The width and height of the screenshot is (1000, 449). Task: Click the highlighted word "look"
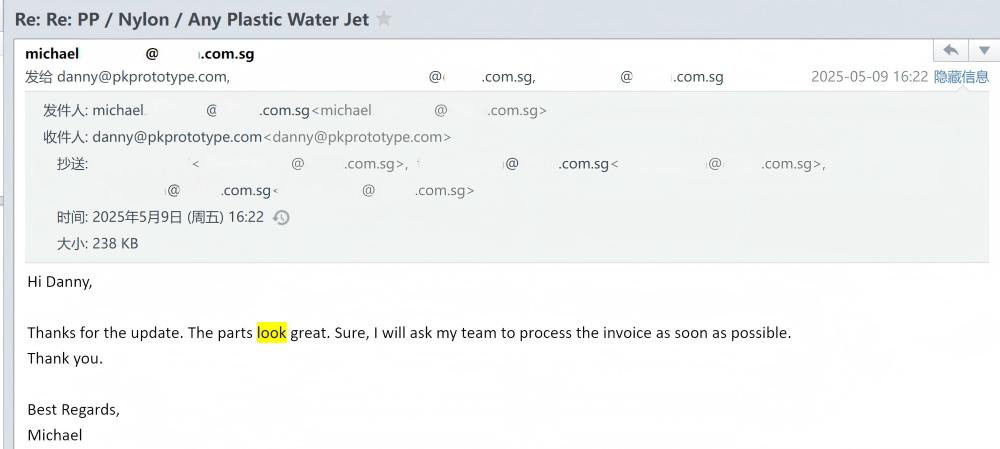coord(271,333)
